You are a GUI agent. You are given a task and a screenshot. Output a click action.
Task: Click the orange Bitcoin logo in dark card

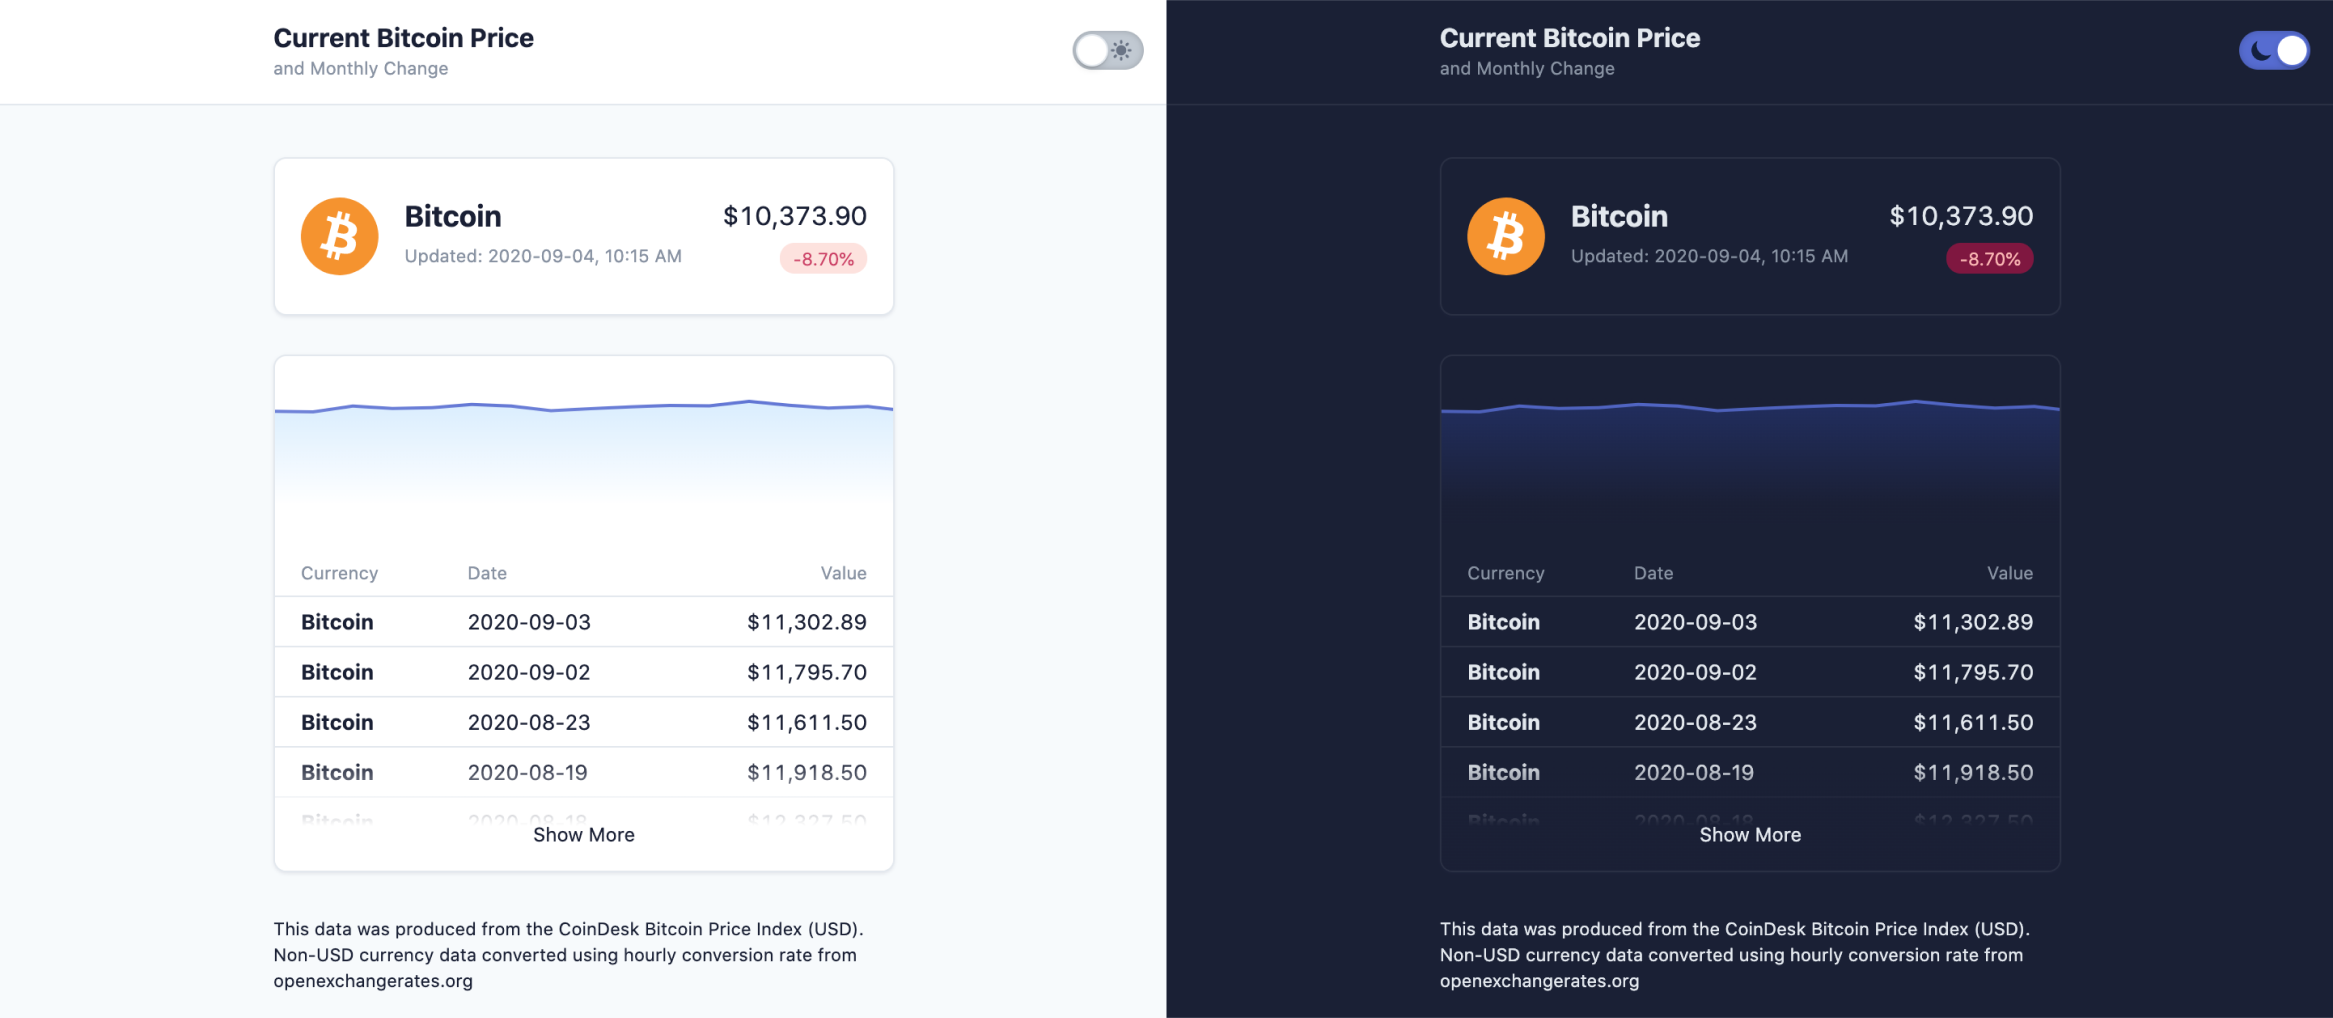point(1505,237)
